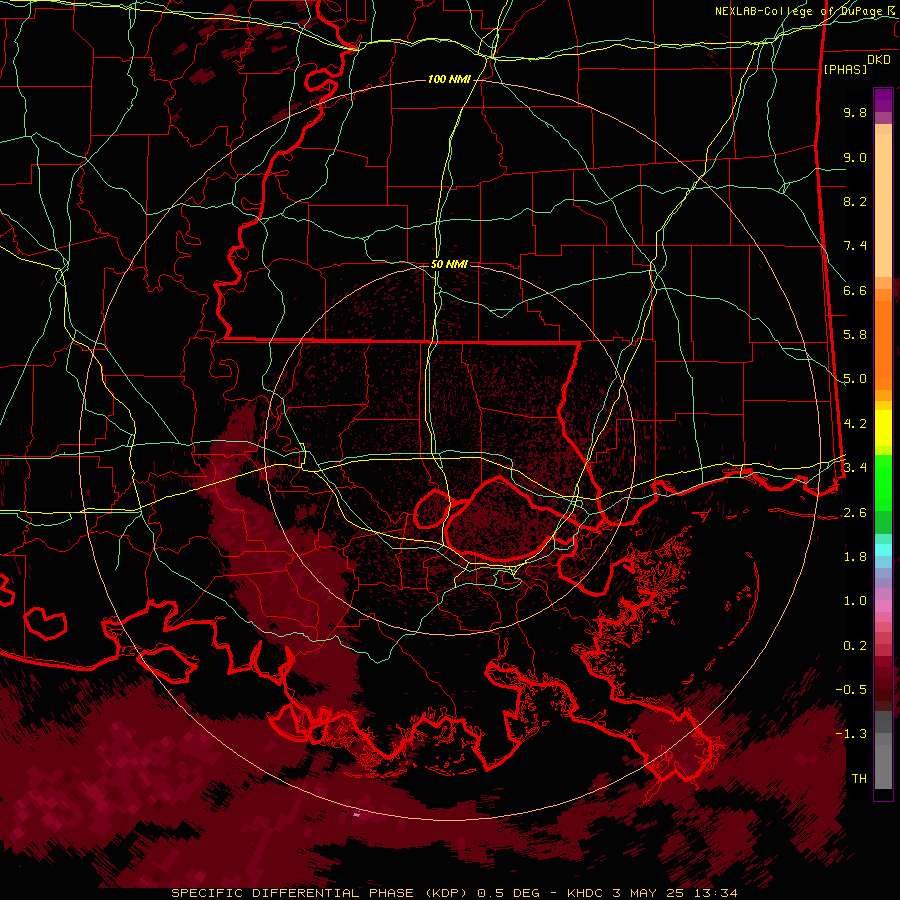
Task: Click the -1.3 scale value
Action: click(x=851, y=734)
